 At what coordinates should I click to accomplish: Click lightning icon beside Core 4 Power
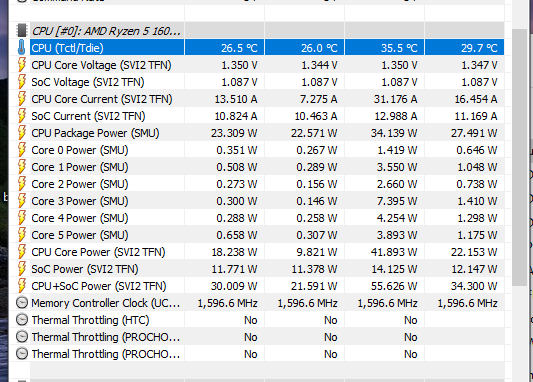point(22,218)
